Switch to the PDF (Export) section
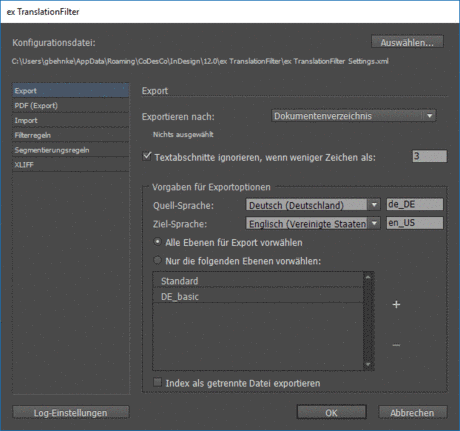460x431 pixels. [x=71, y=106]
